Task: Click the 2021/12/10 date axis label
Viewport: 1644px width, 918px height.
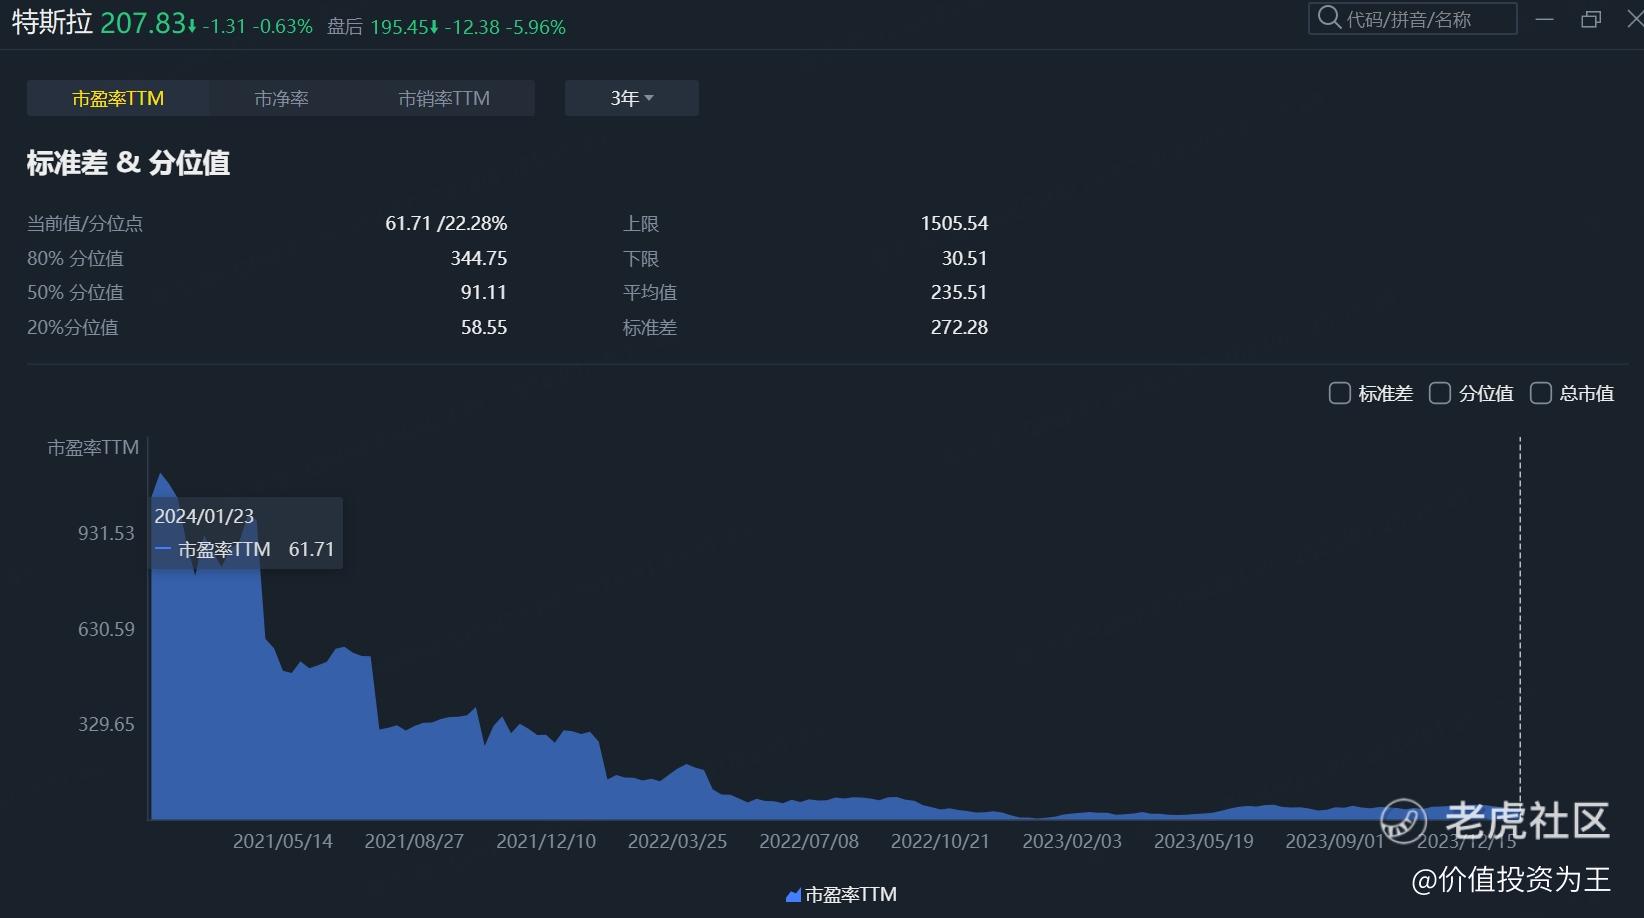Action: pyautogui.click(x=546, y=841)
